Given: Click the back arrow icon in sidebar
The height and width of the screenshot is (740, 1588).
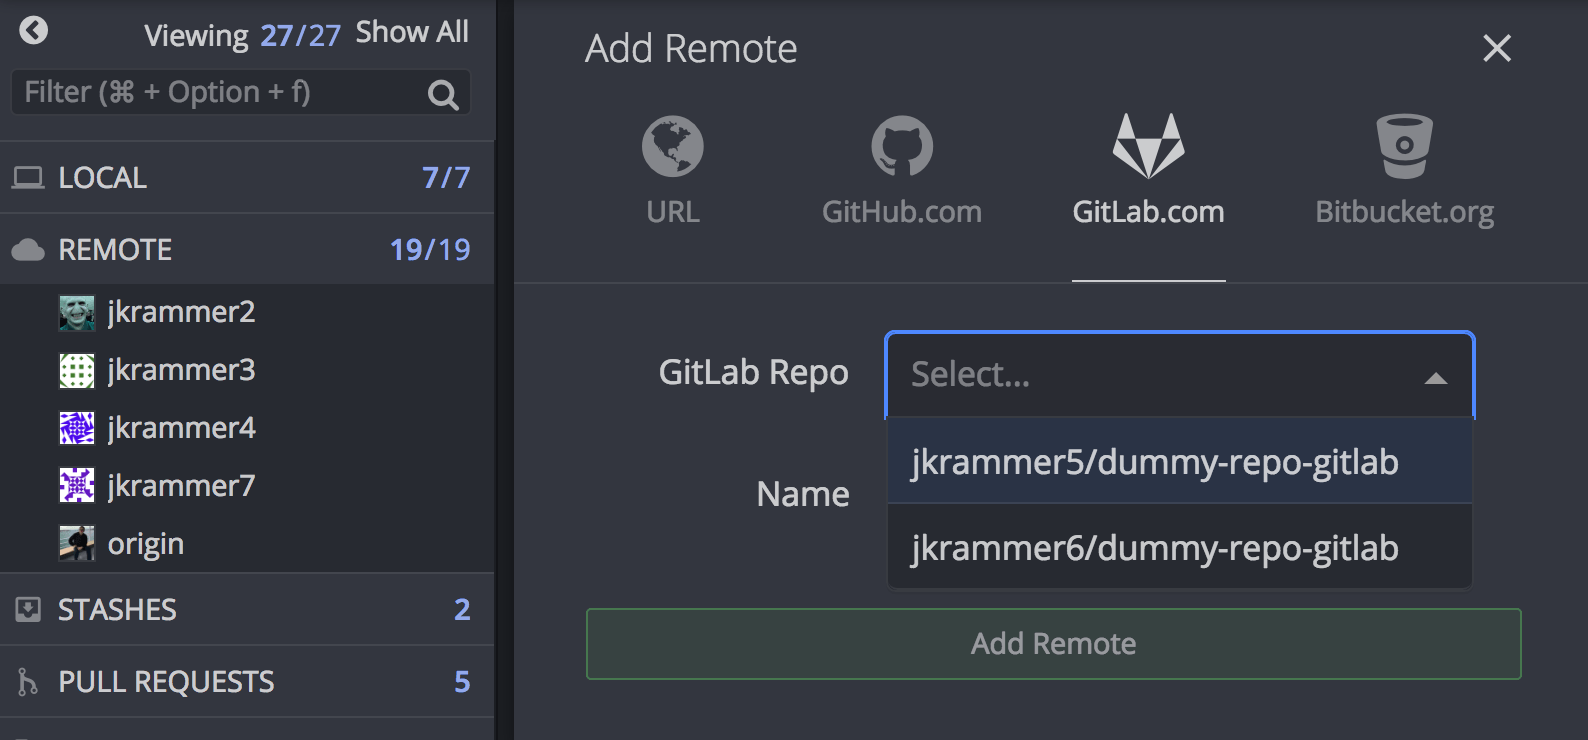Looking at the screenshot, I should point(33,31).
